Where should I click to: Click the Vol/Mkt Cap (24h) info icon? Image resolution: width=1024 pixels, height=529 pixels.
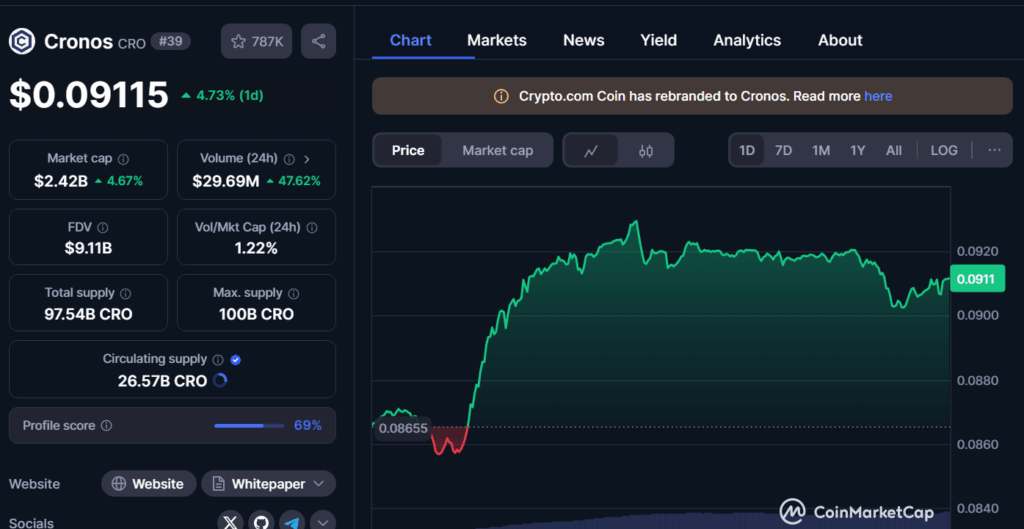[x=312, y=228]
